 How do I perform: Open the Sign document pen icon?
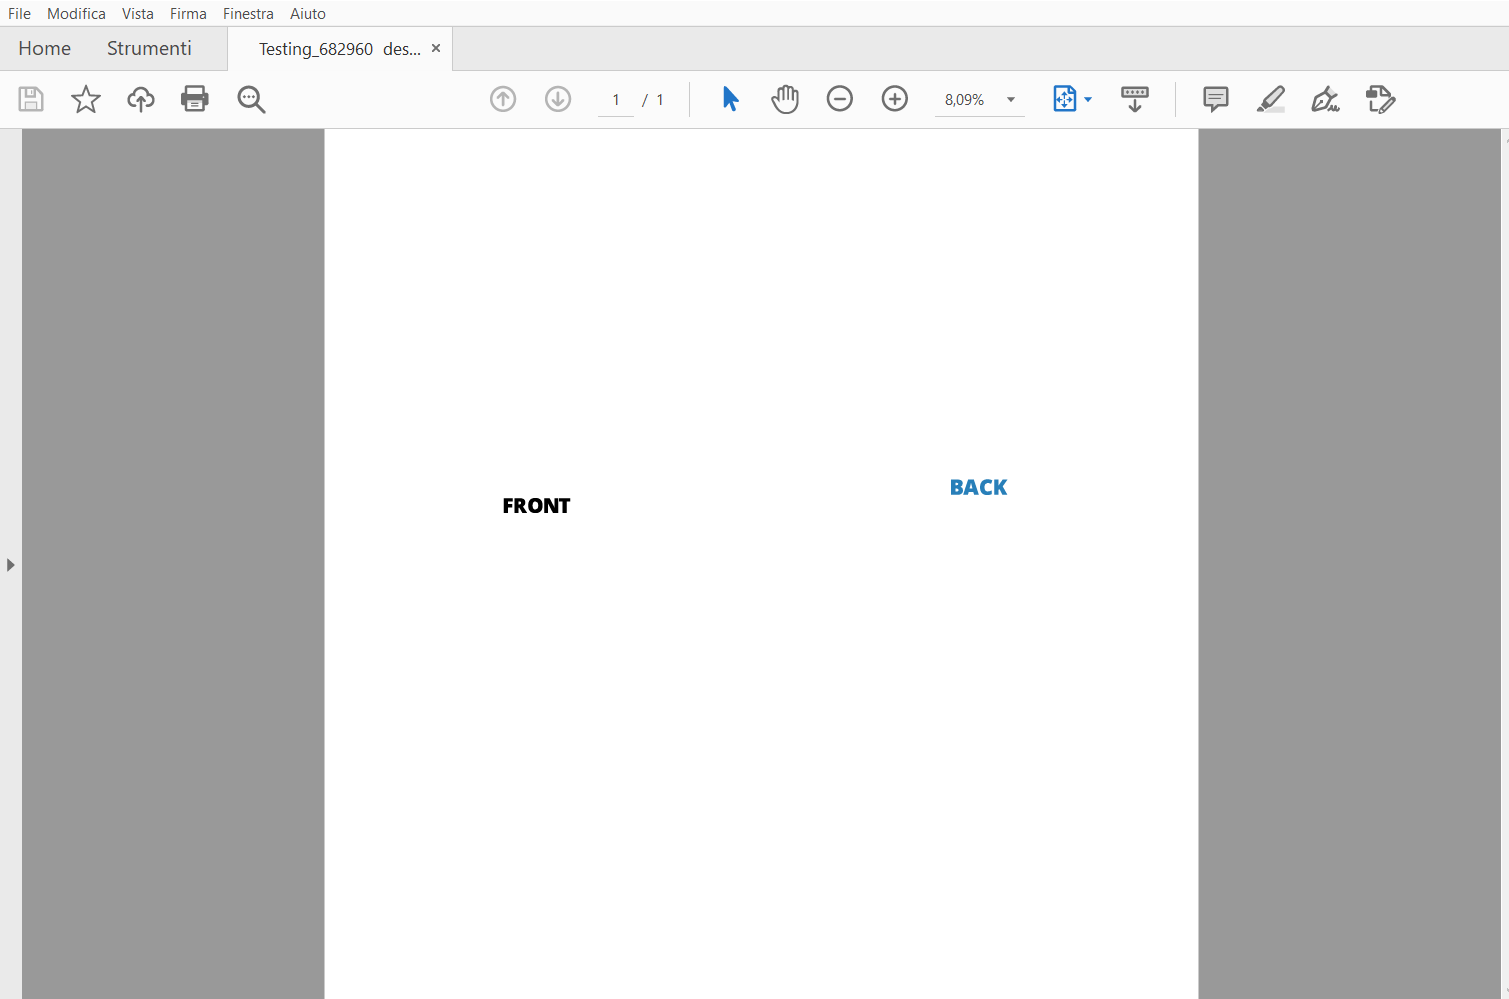[x=1325, y=99]
